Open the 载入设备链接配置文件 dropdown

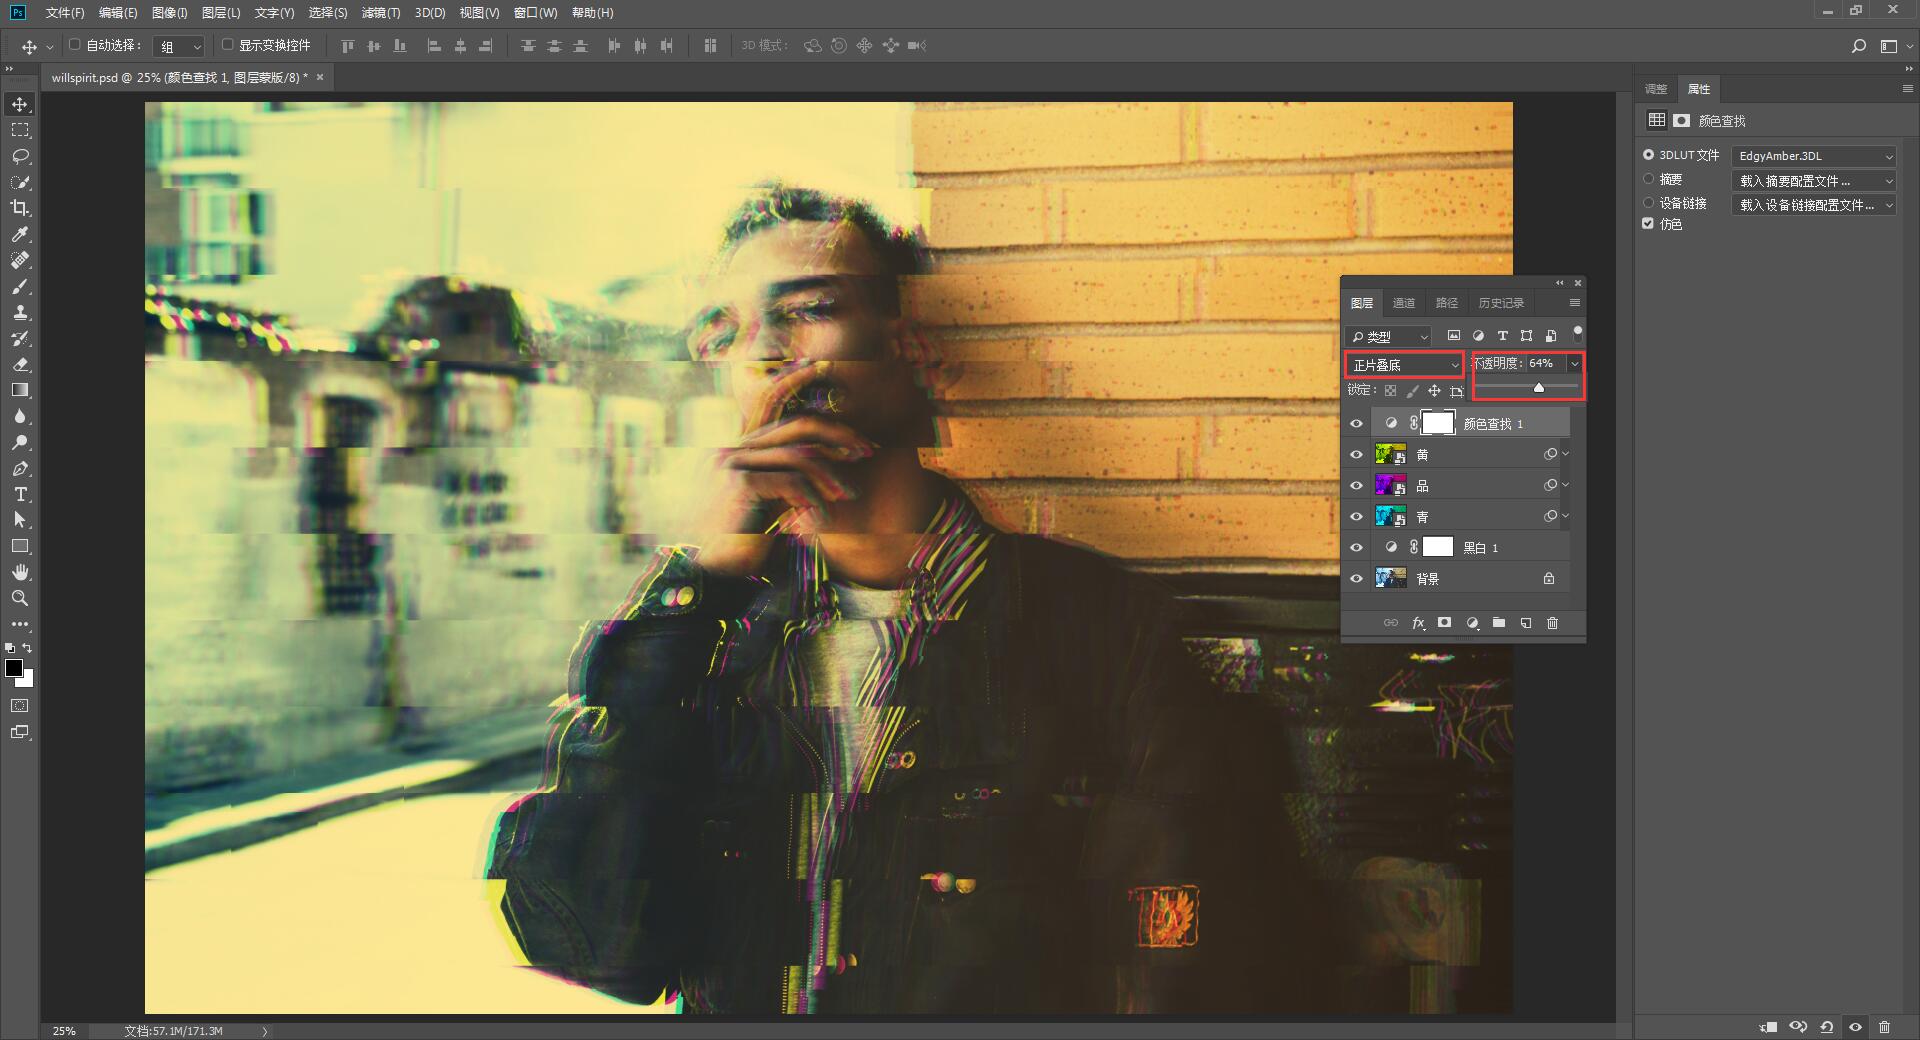click(x=1814, y=205)
